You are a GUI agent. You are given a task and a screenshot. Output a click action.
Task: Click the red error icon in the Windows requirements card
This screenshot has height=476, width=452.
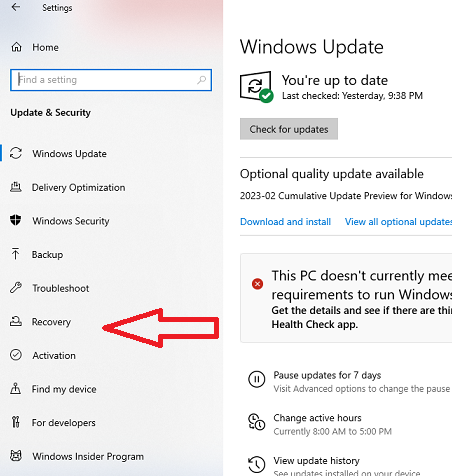(x=257, y=284)
